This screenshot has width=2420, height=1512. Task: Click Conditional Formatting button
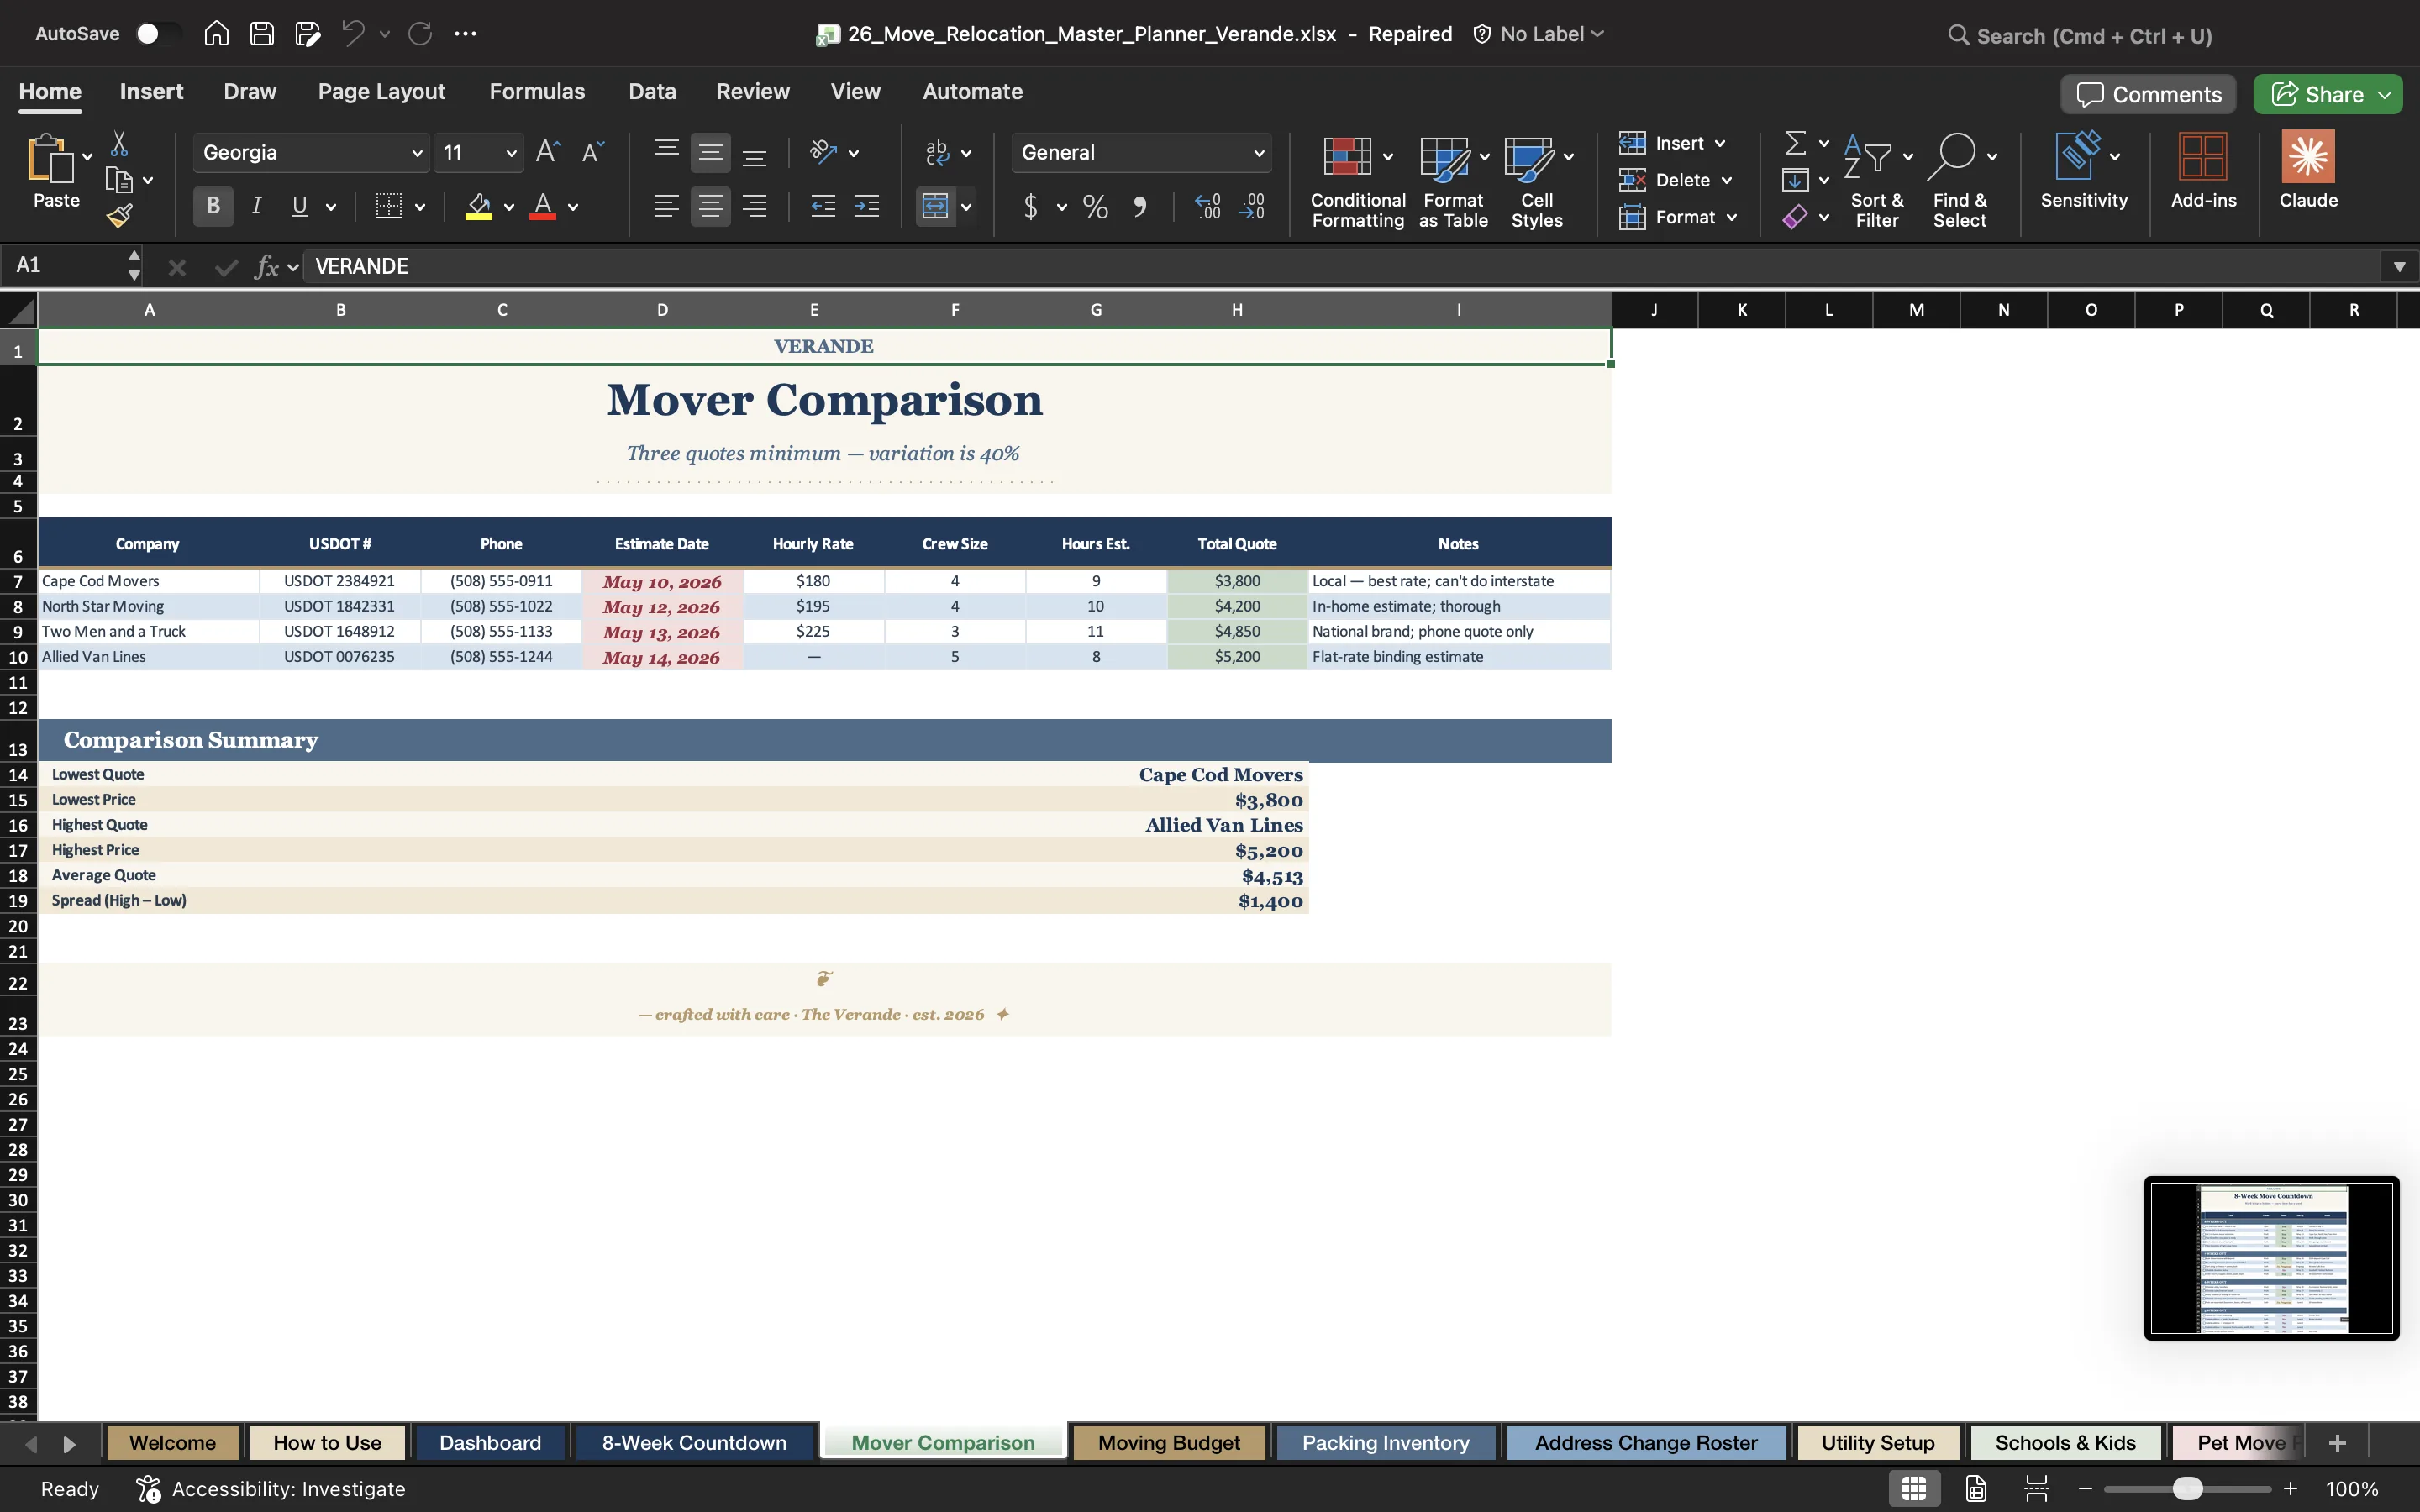point(1358,182)
